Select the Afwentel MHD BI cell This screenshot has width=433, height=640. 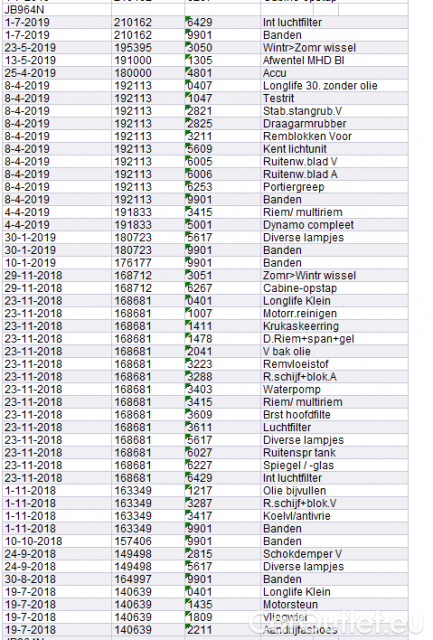[x=334, y=60]
